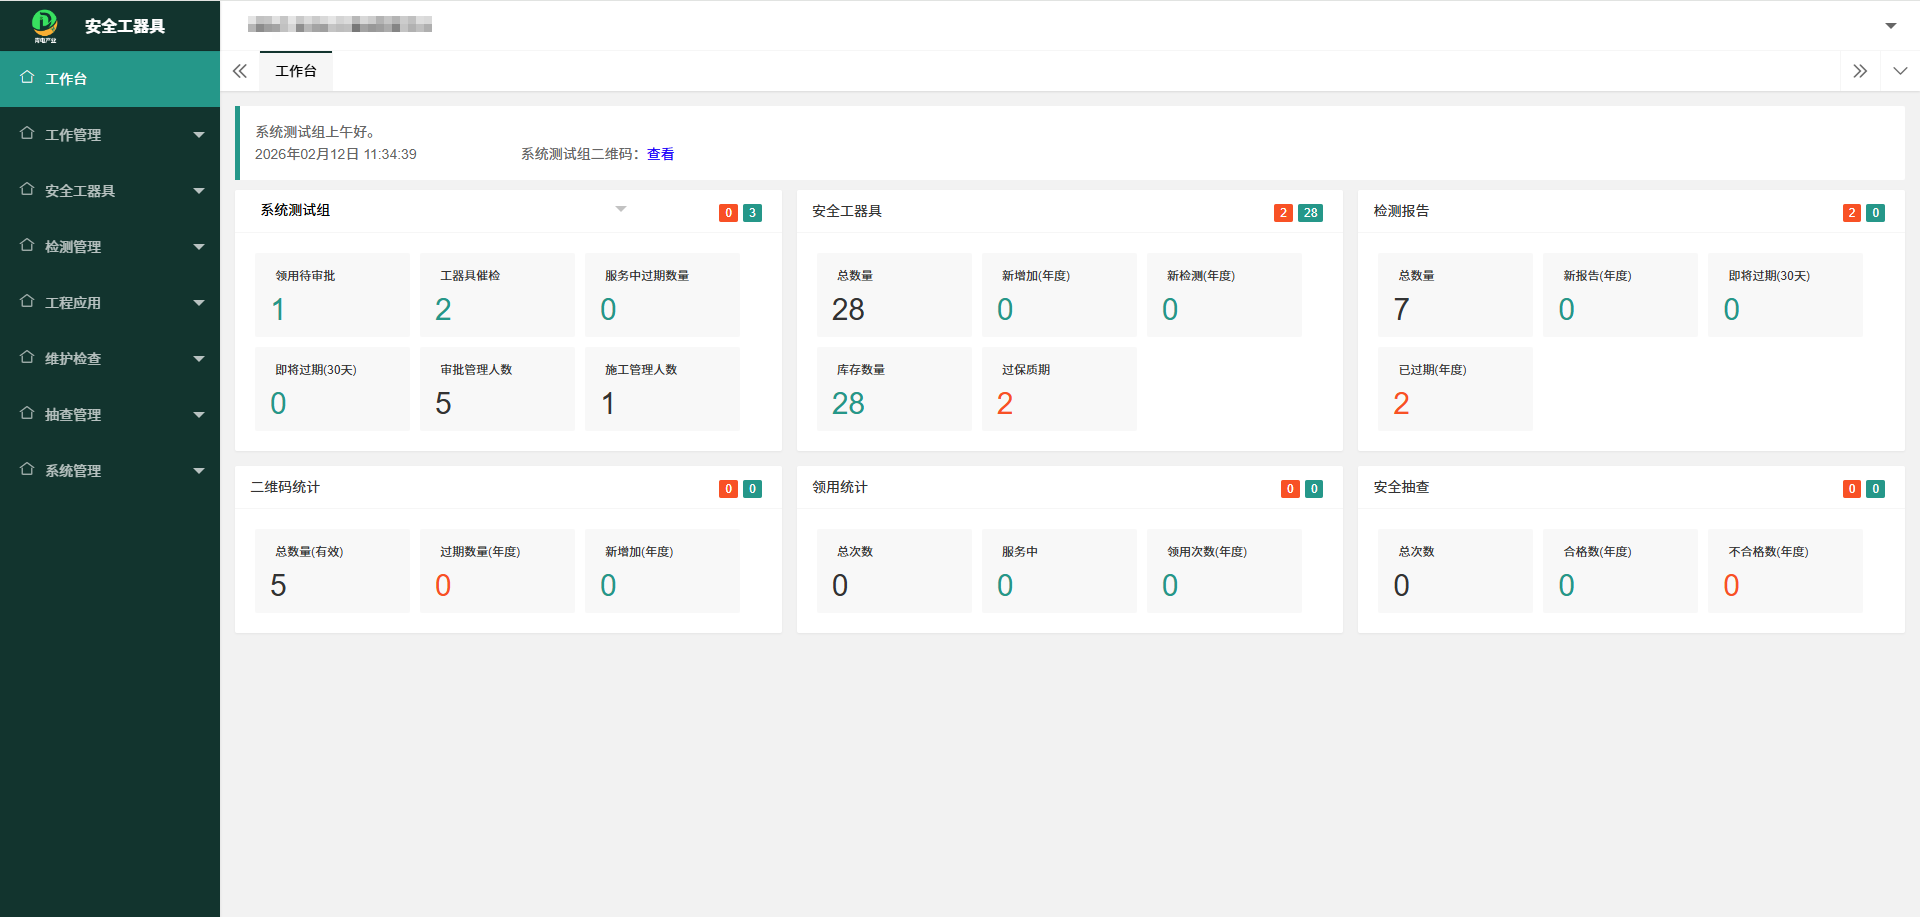The width and height of the screenshot is (1920, 917).
Task: Open the user account dropdown arrow
Action: (x=1890, y=26)
